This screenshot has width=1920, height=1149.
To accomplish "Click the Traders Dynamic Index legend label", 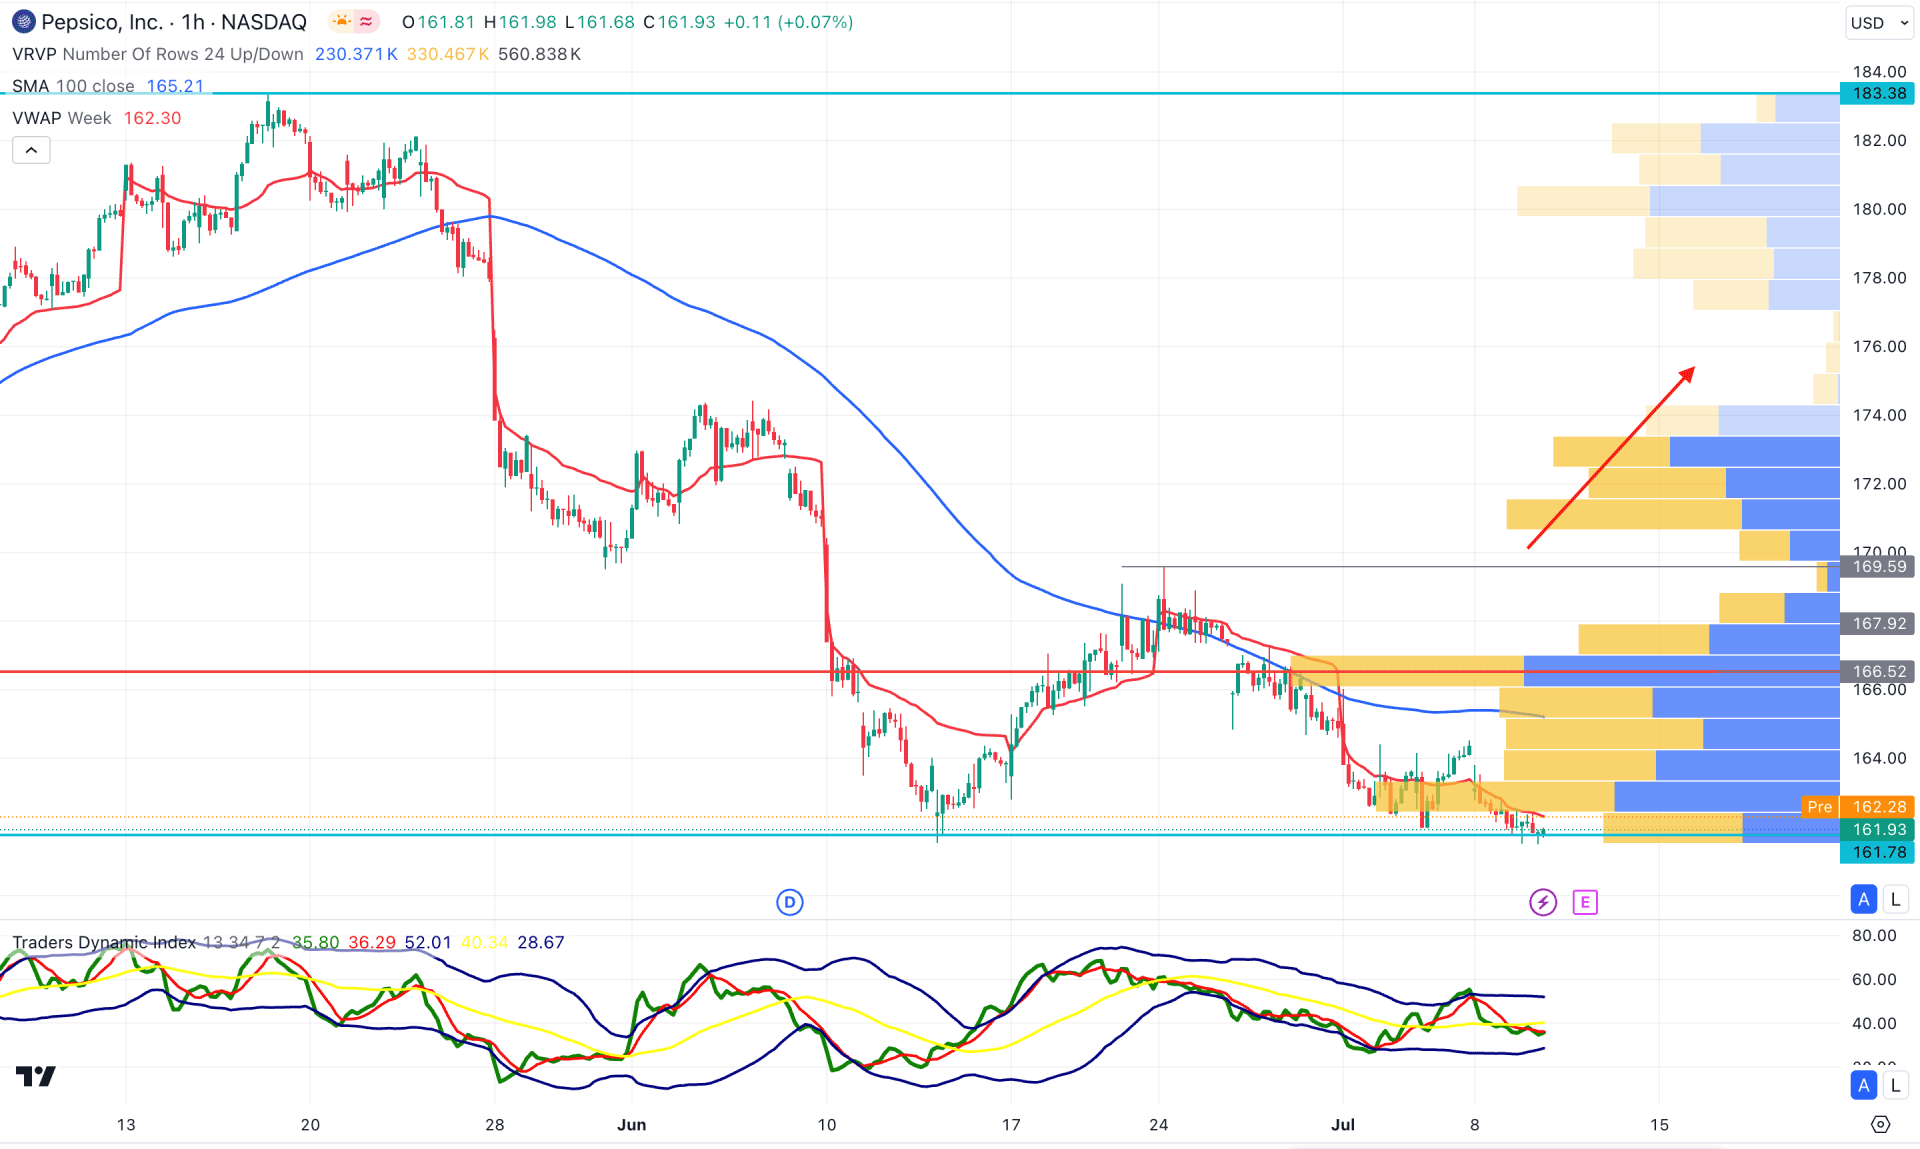I will click(104, 942).
